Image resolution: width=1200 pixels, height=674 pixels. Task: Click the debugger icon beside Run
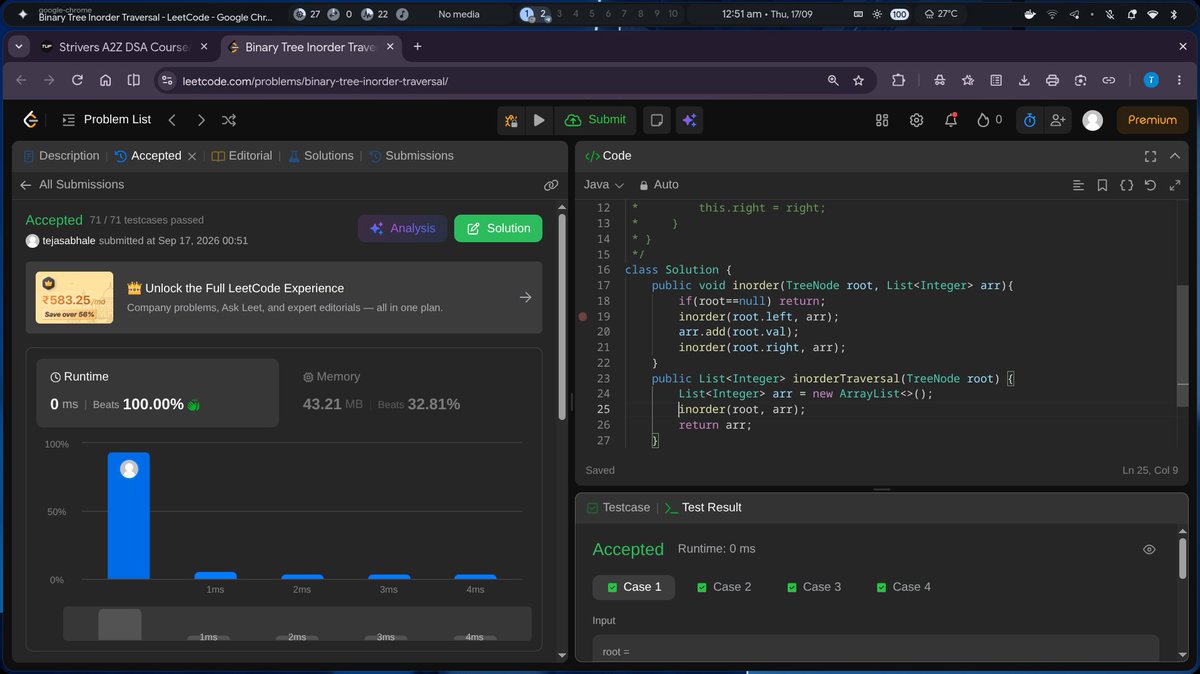512,120
